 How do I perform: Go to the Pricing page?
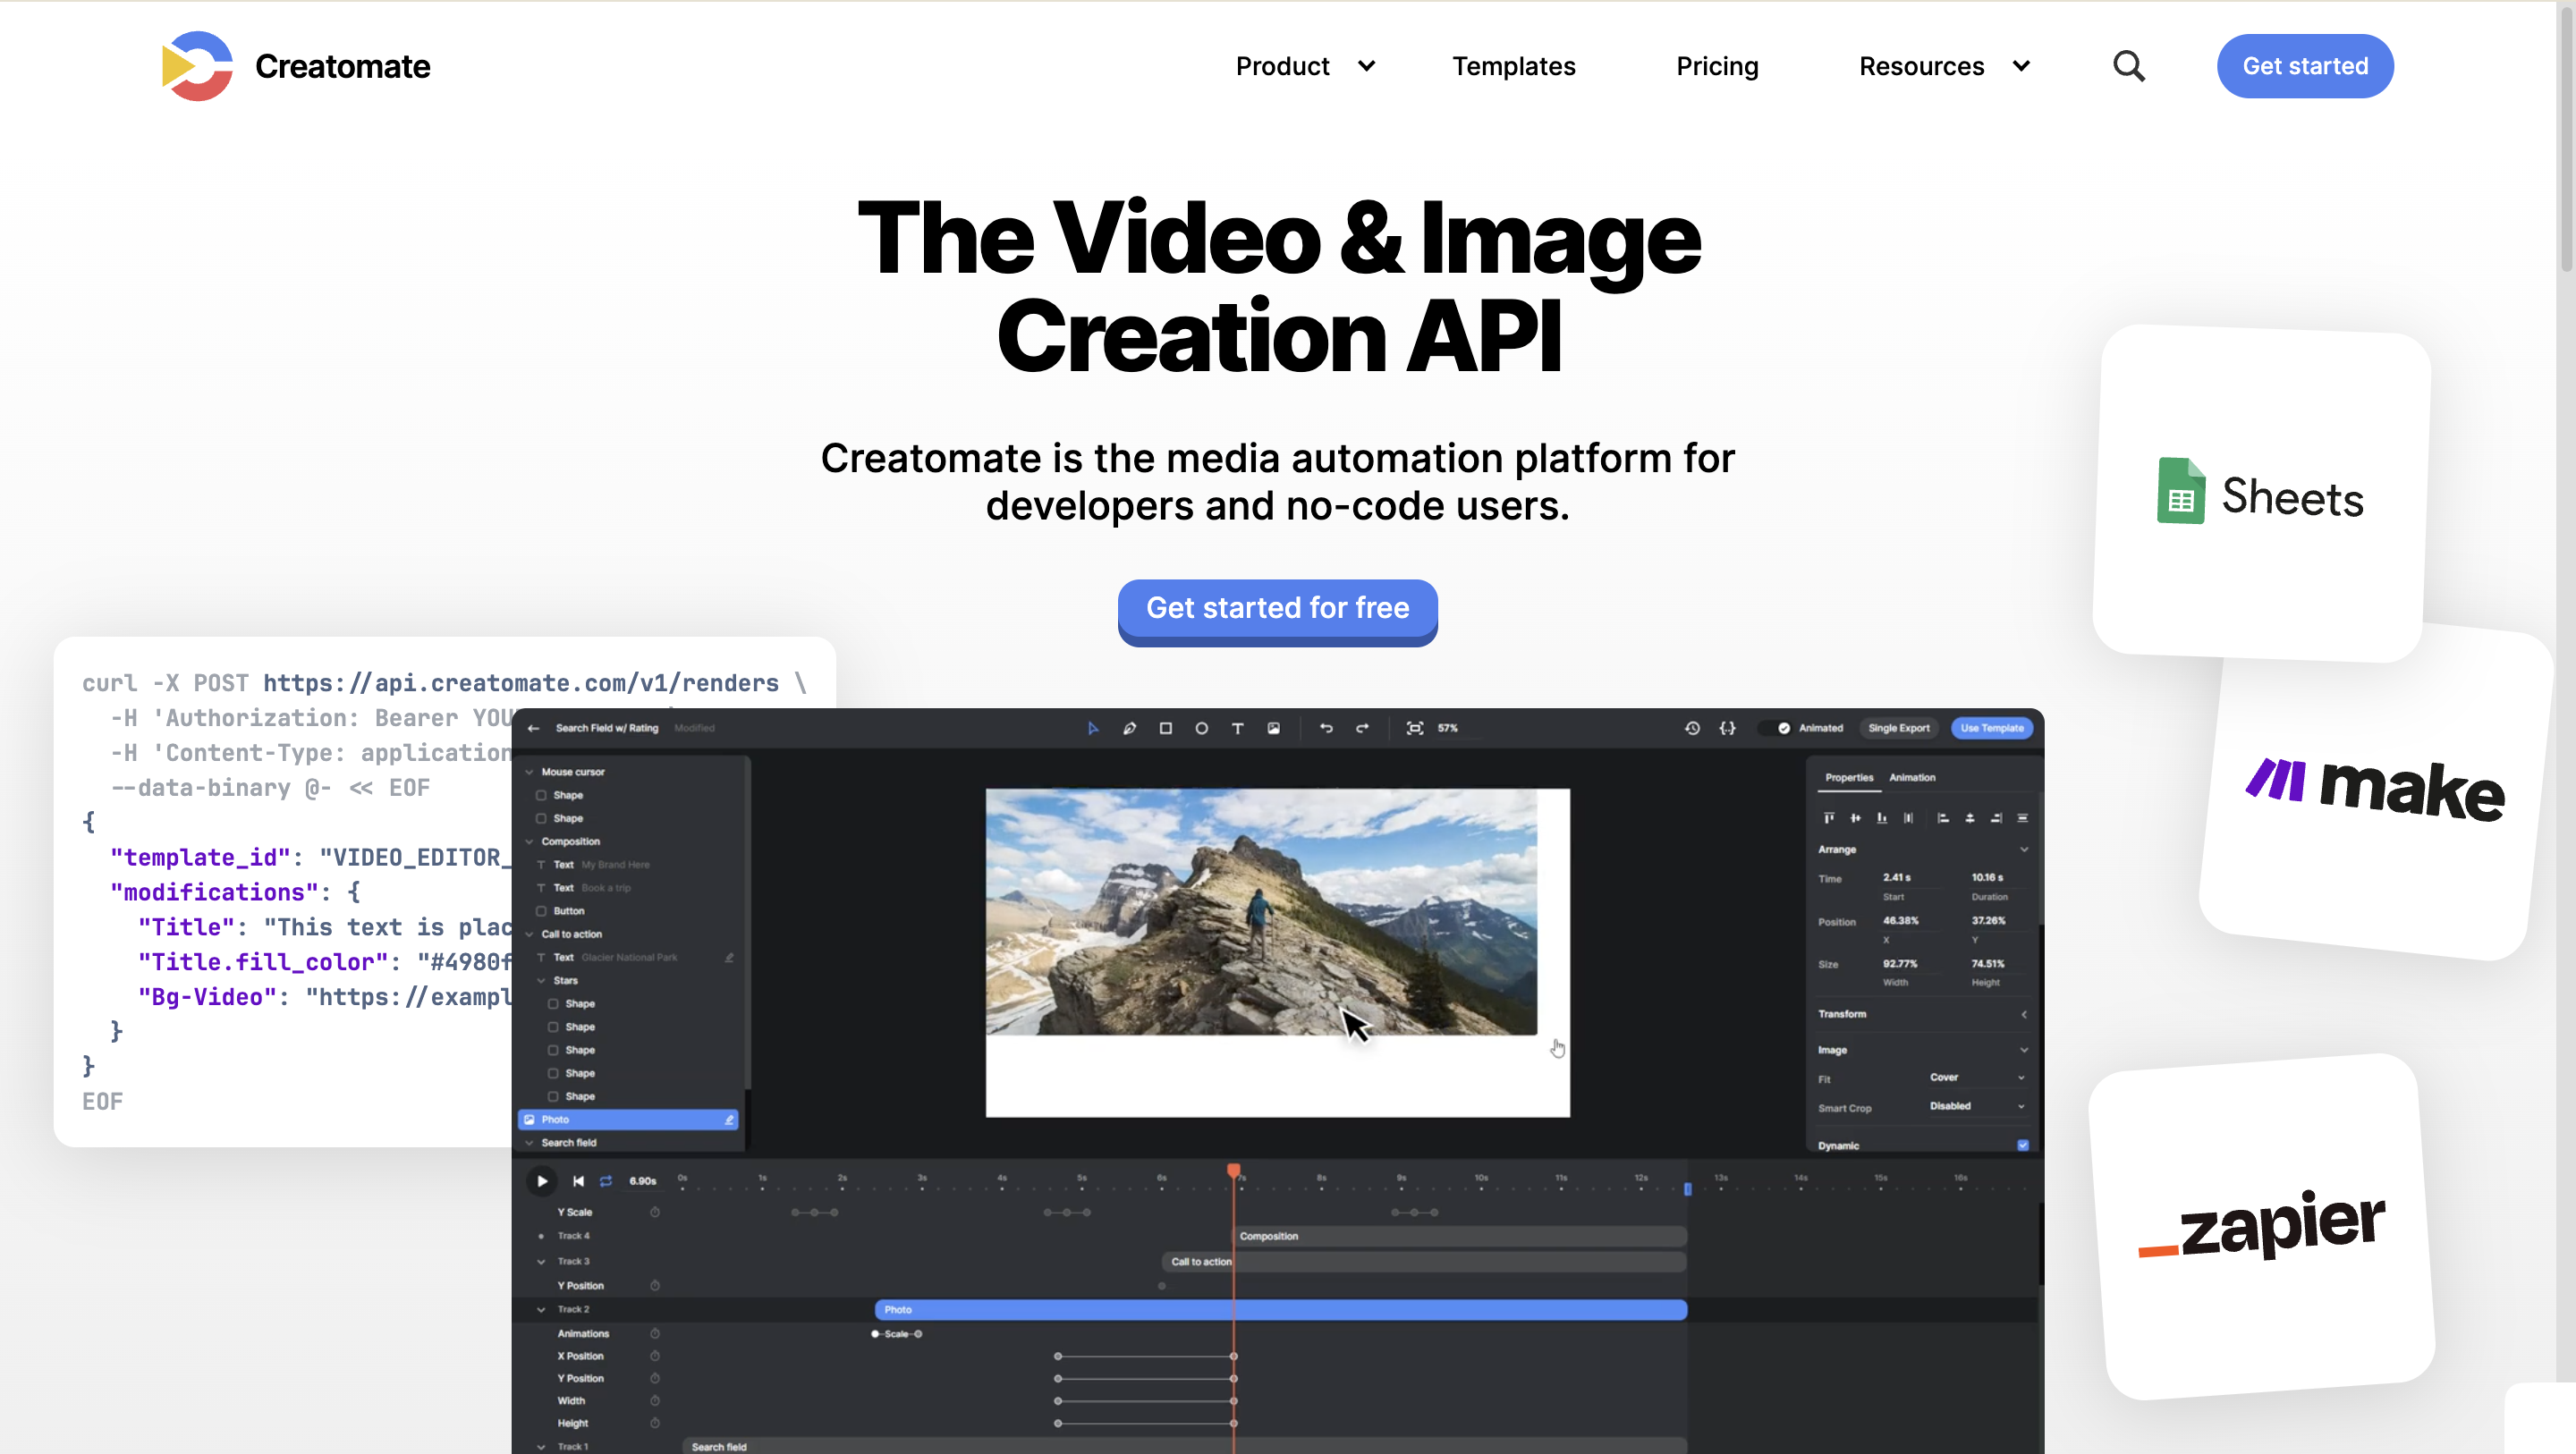pyautogui.click(x=1716, y=66)
